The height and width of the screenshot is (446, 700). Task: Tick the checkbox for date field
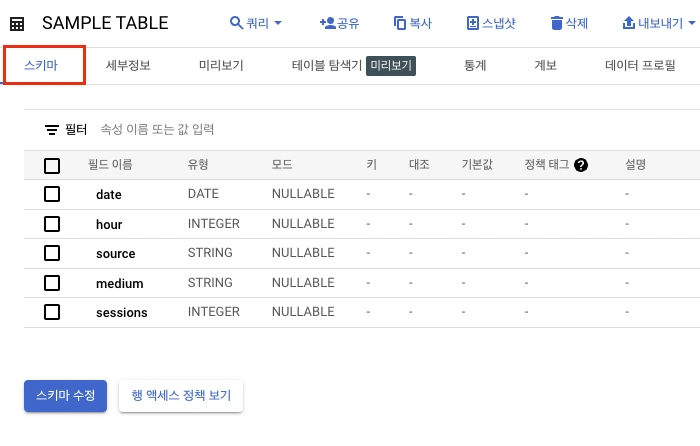(x=52, y=194)
